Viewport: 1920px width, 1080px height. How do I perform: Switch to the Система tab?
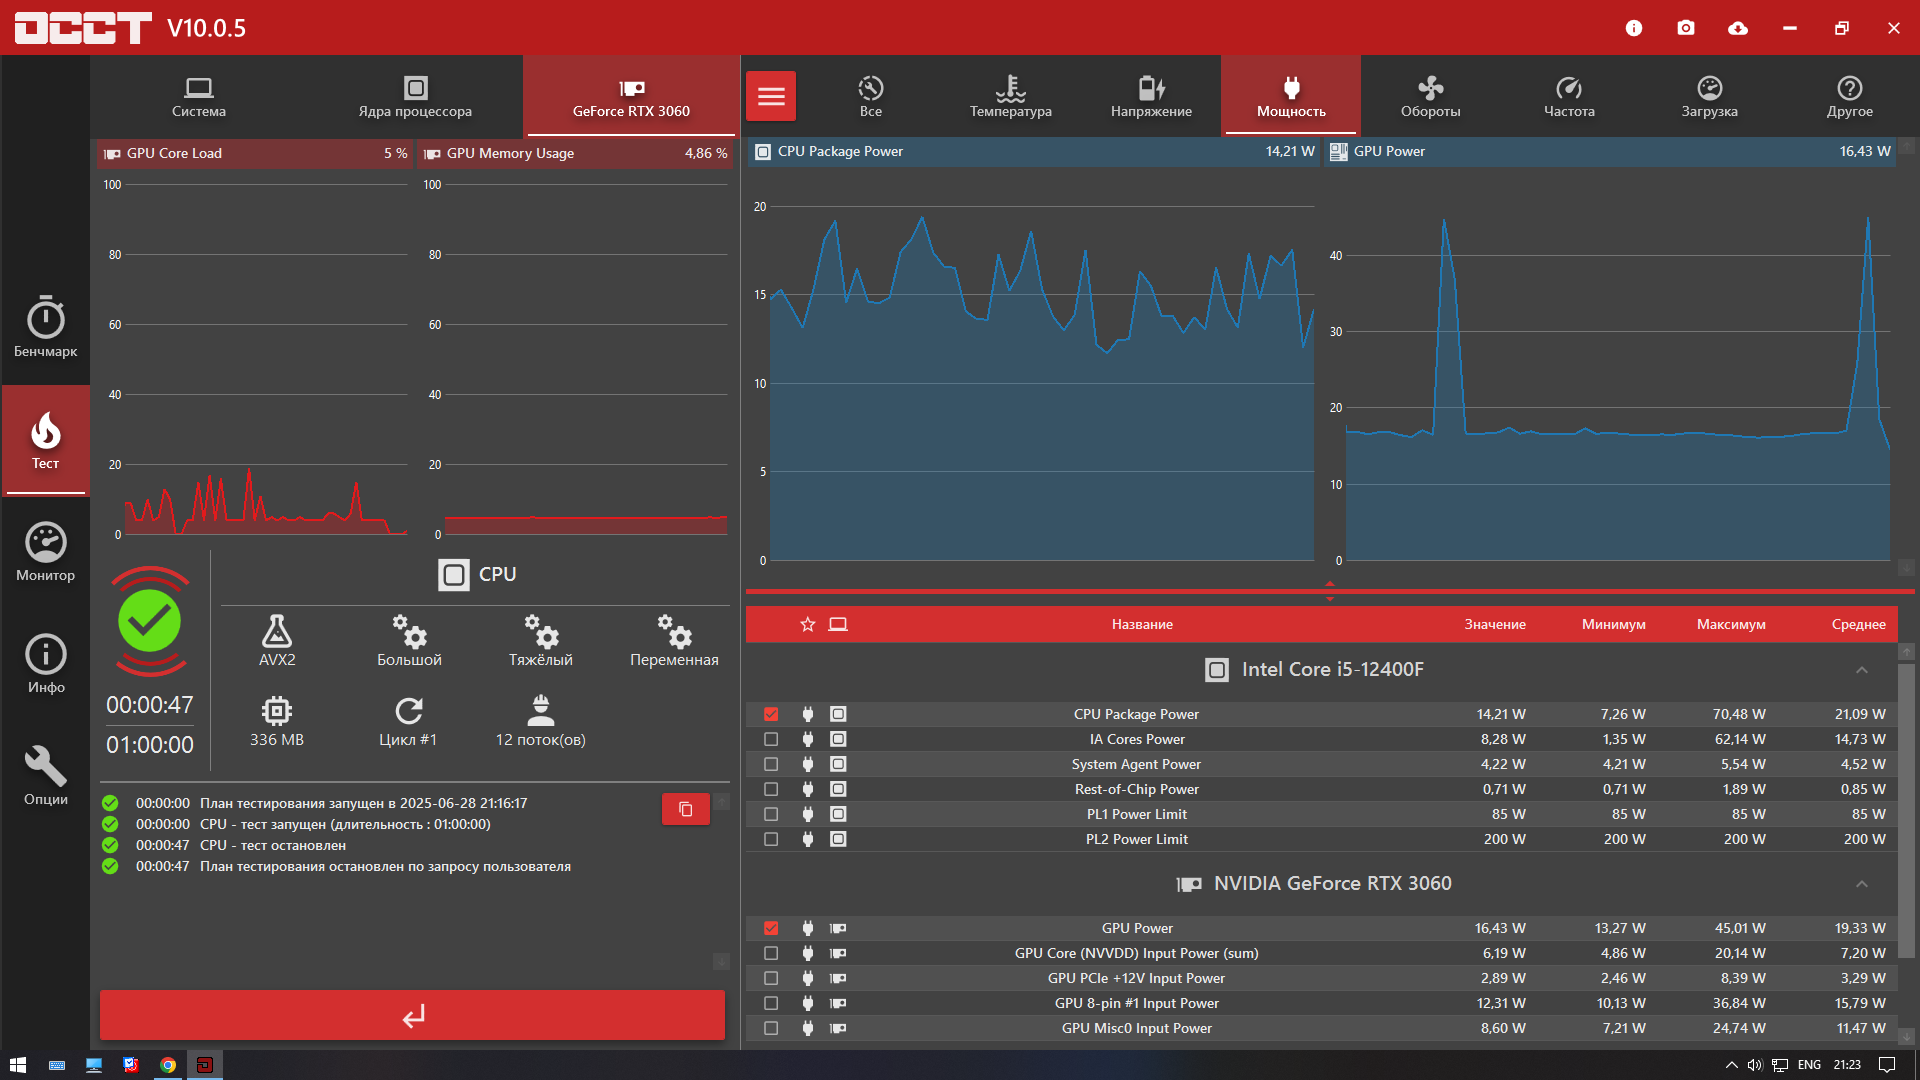click(199, 97)
